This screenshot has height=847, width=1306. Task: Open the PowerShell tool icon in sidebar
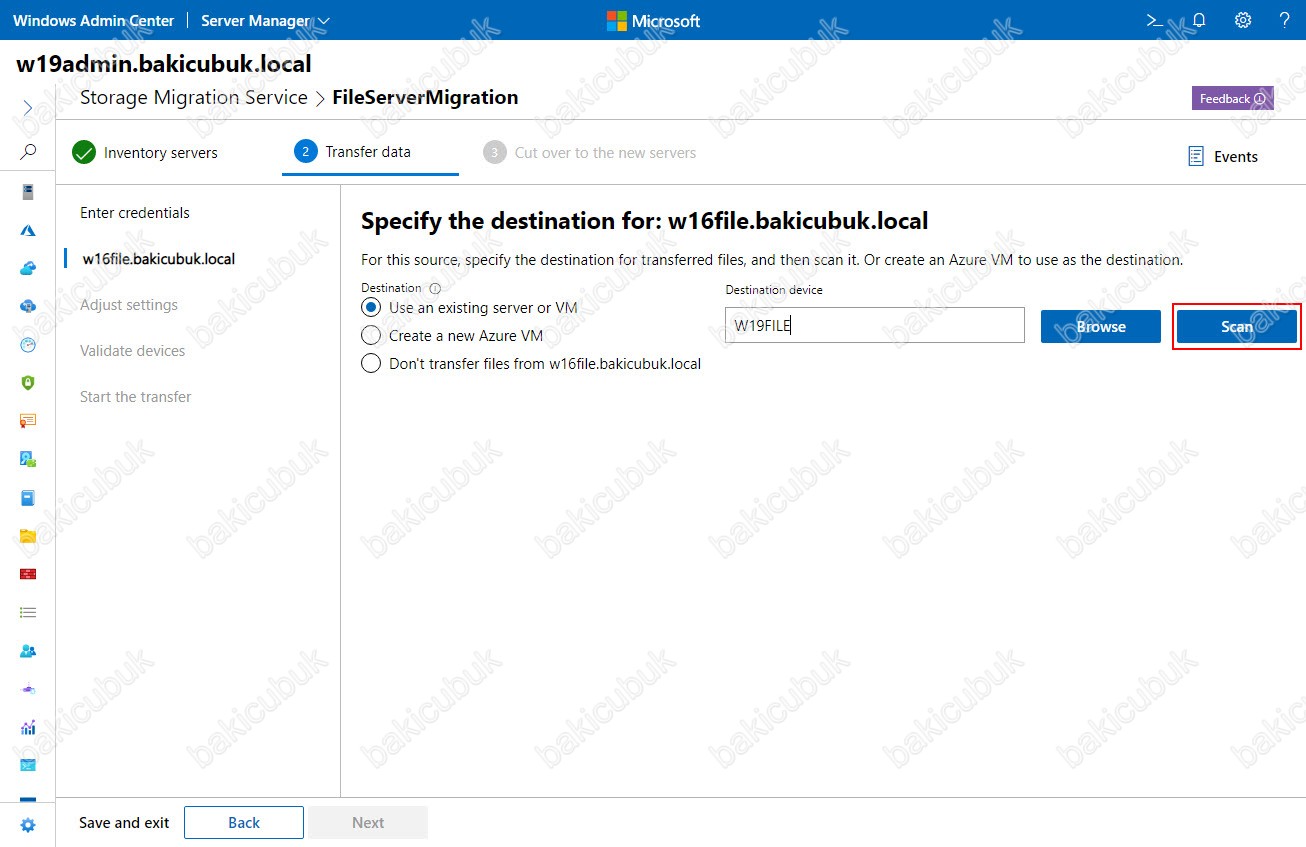click(x=28, y=765)
